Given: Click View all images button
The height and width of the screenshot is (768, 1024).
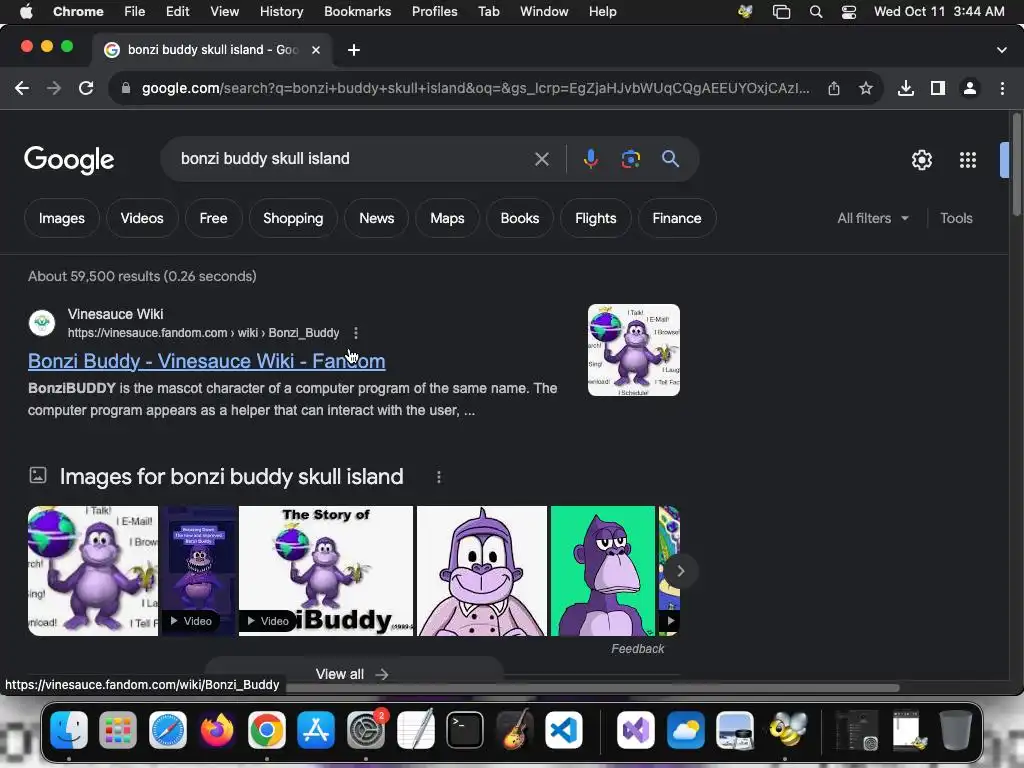Looking at the screenshot, I should [x=353, y=674].
